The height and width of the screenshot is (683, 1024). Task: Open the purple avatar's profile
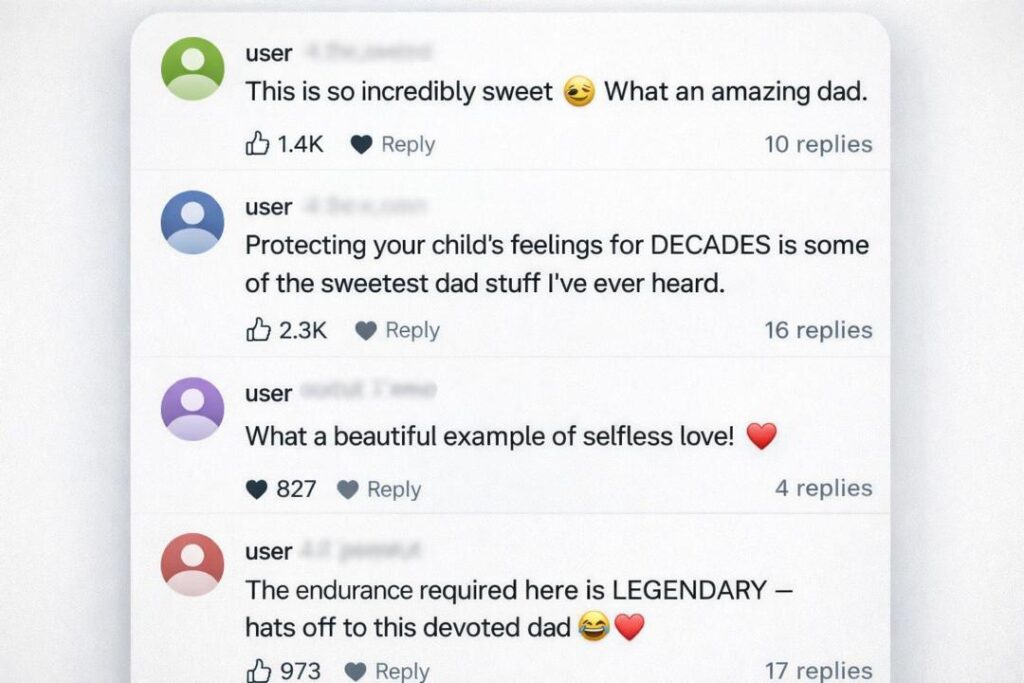coord(192,408)
